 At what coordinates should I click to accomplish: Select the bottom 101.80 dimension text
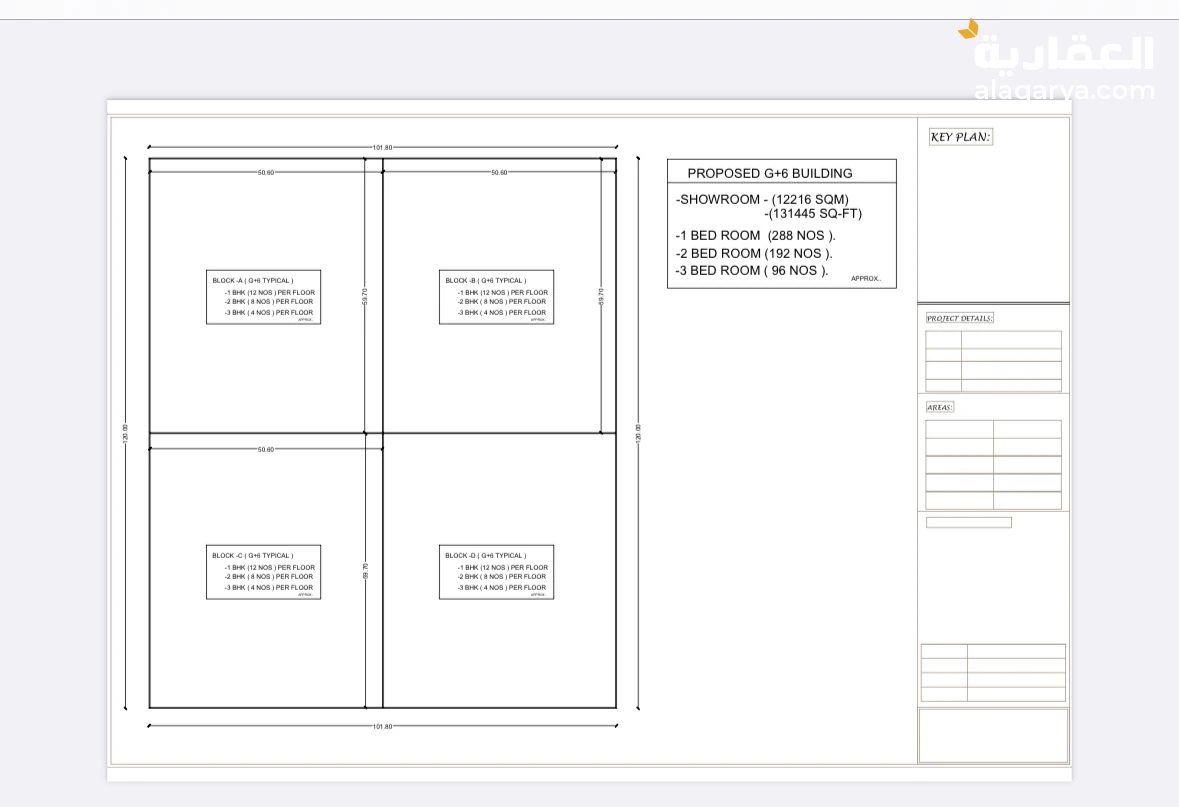click(382, 726)
